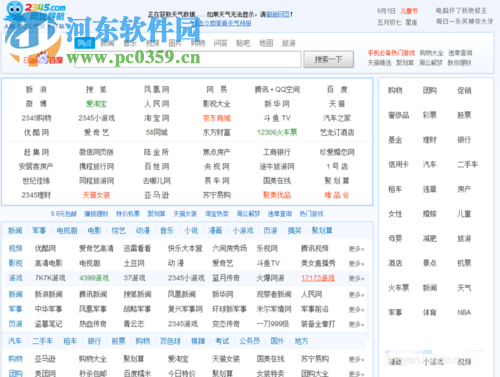Open the 米尔军情网 link

(274, 309)
